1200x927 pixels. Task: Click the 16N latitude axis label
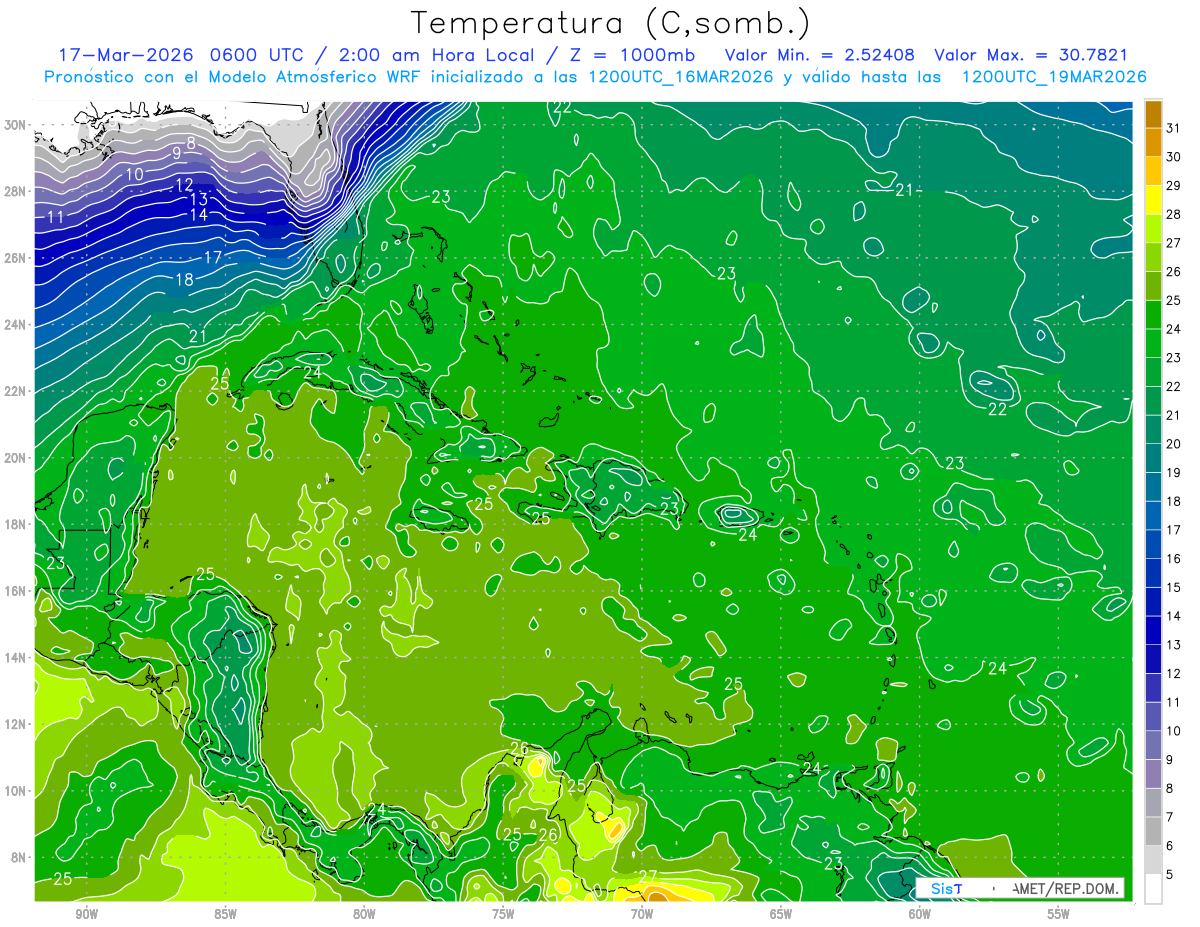[x=15, y=591]
